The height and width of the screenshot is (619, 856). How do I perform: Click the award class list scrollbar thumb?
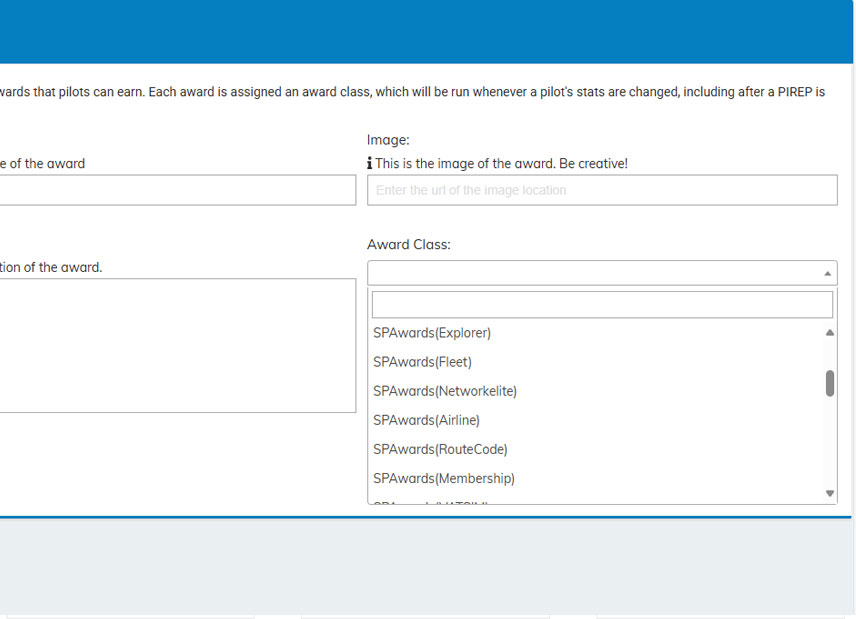click(829, 383)
